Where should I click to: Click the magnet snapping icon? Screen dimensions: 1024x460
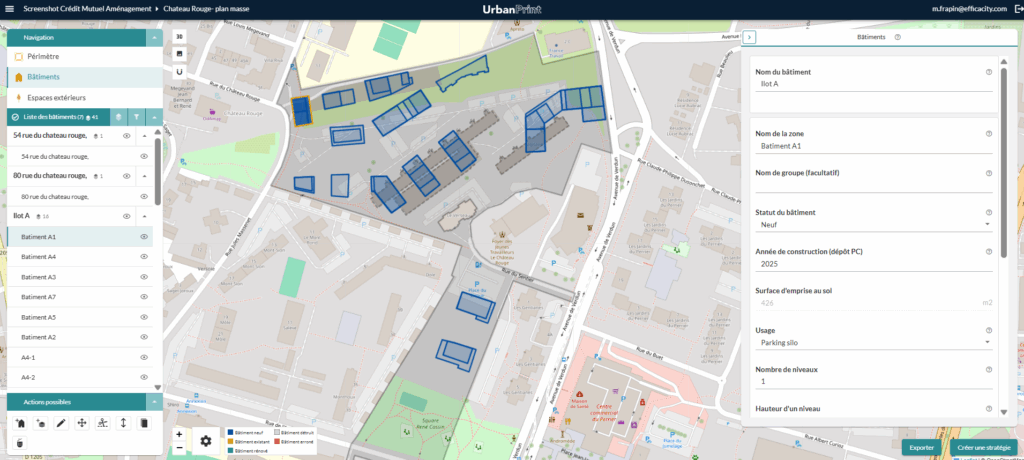pos(179,72)
